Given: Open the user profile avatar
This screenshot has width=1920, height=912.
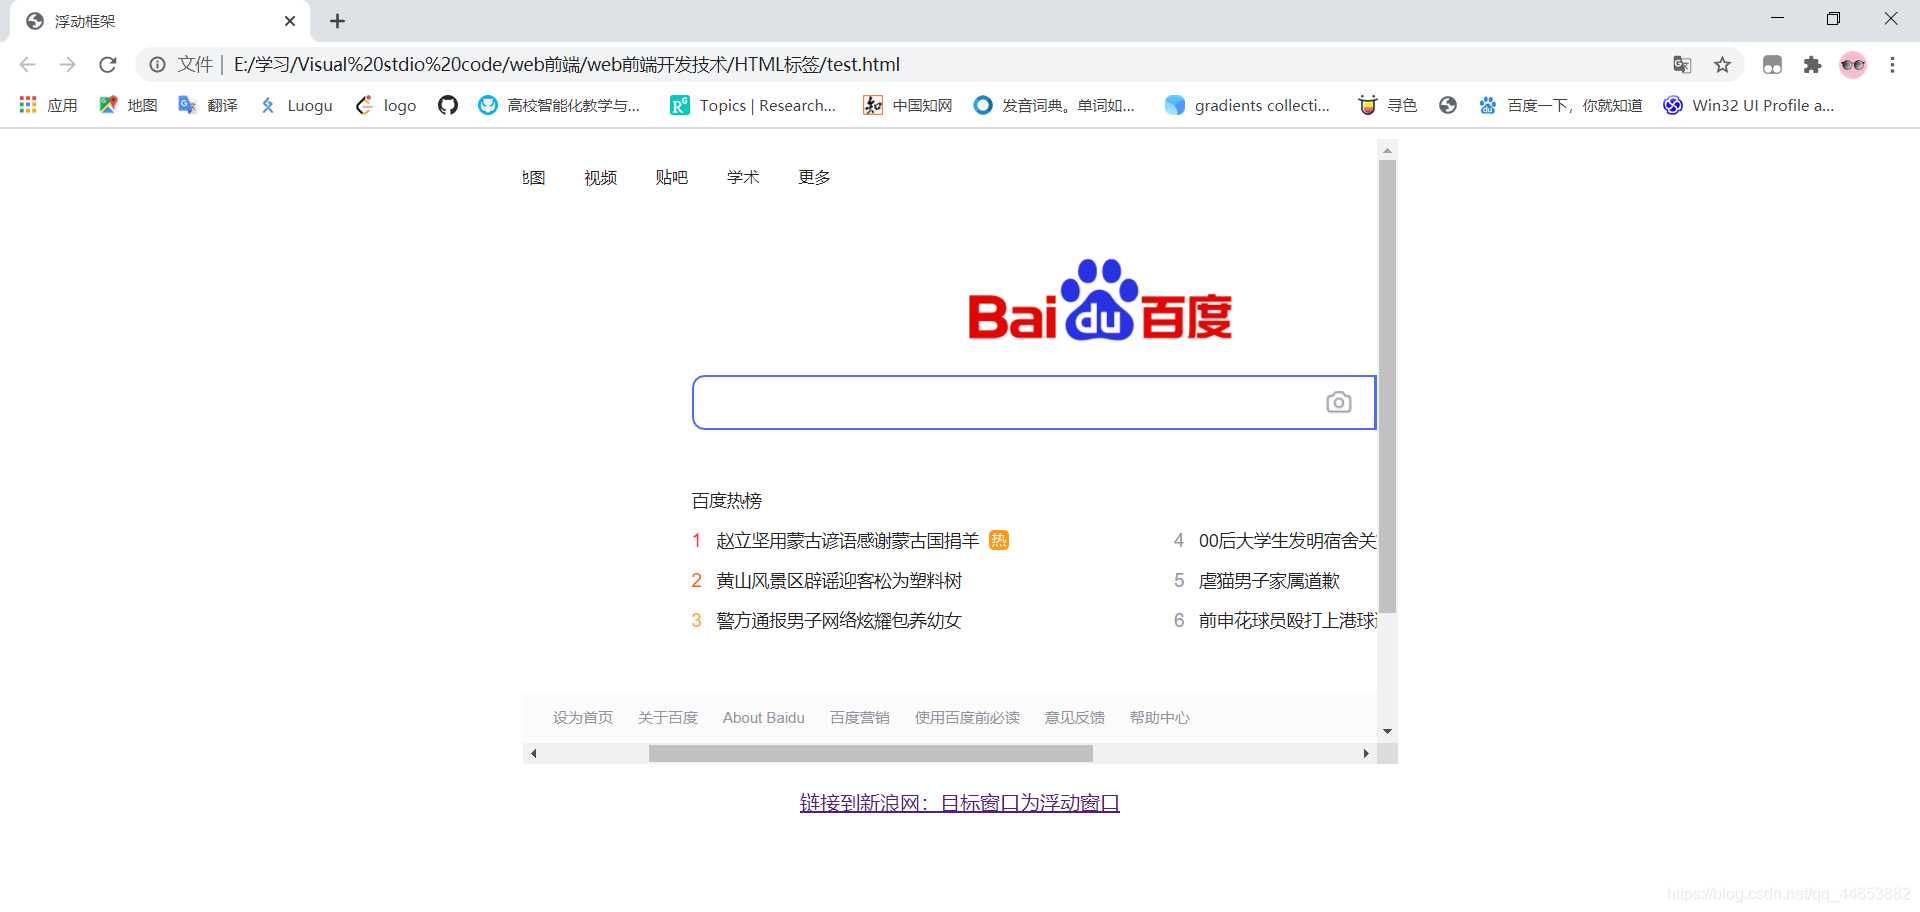Looking at the screenshot, I should click(1853, 65).
